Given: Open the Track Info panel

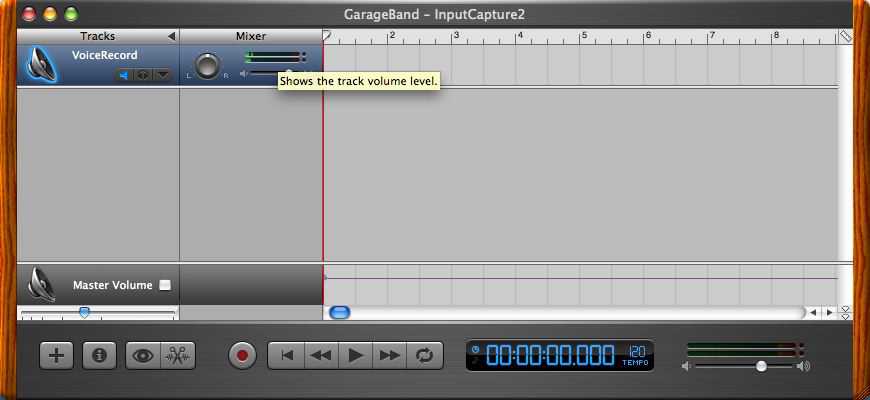Looking at the screenshot, I should 98,355.
